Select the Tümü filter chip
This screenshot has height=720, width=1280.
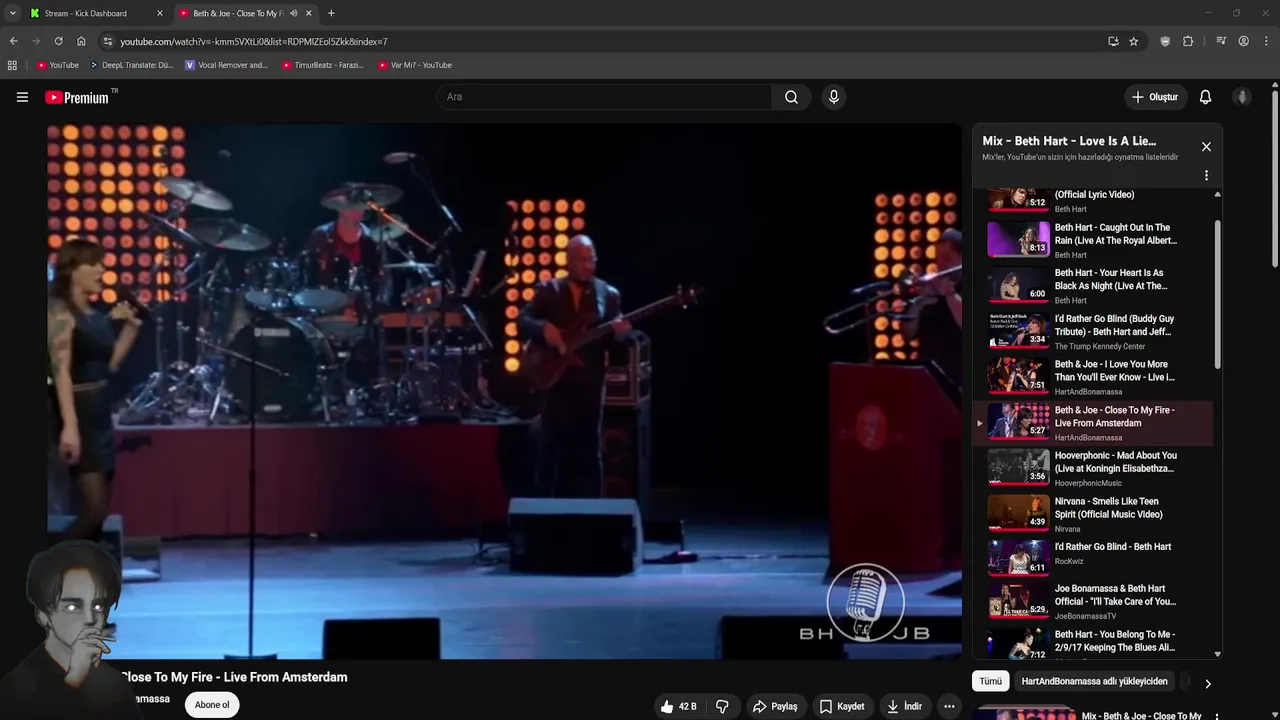990,681
